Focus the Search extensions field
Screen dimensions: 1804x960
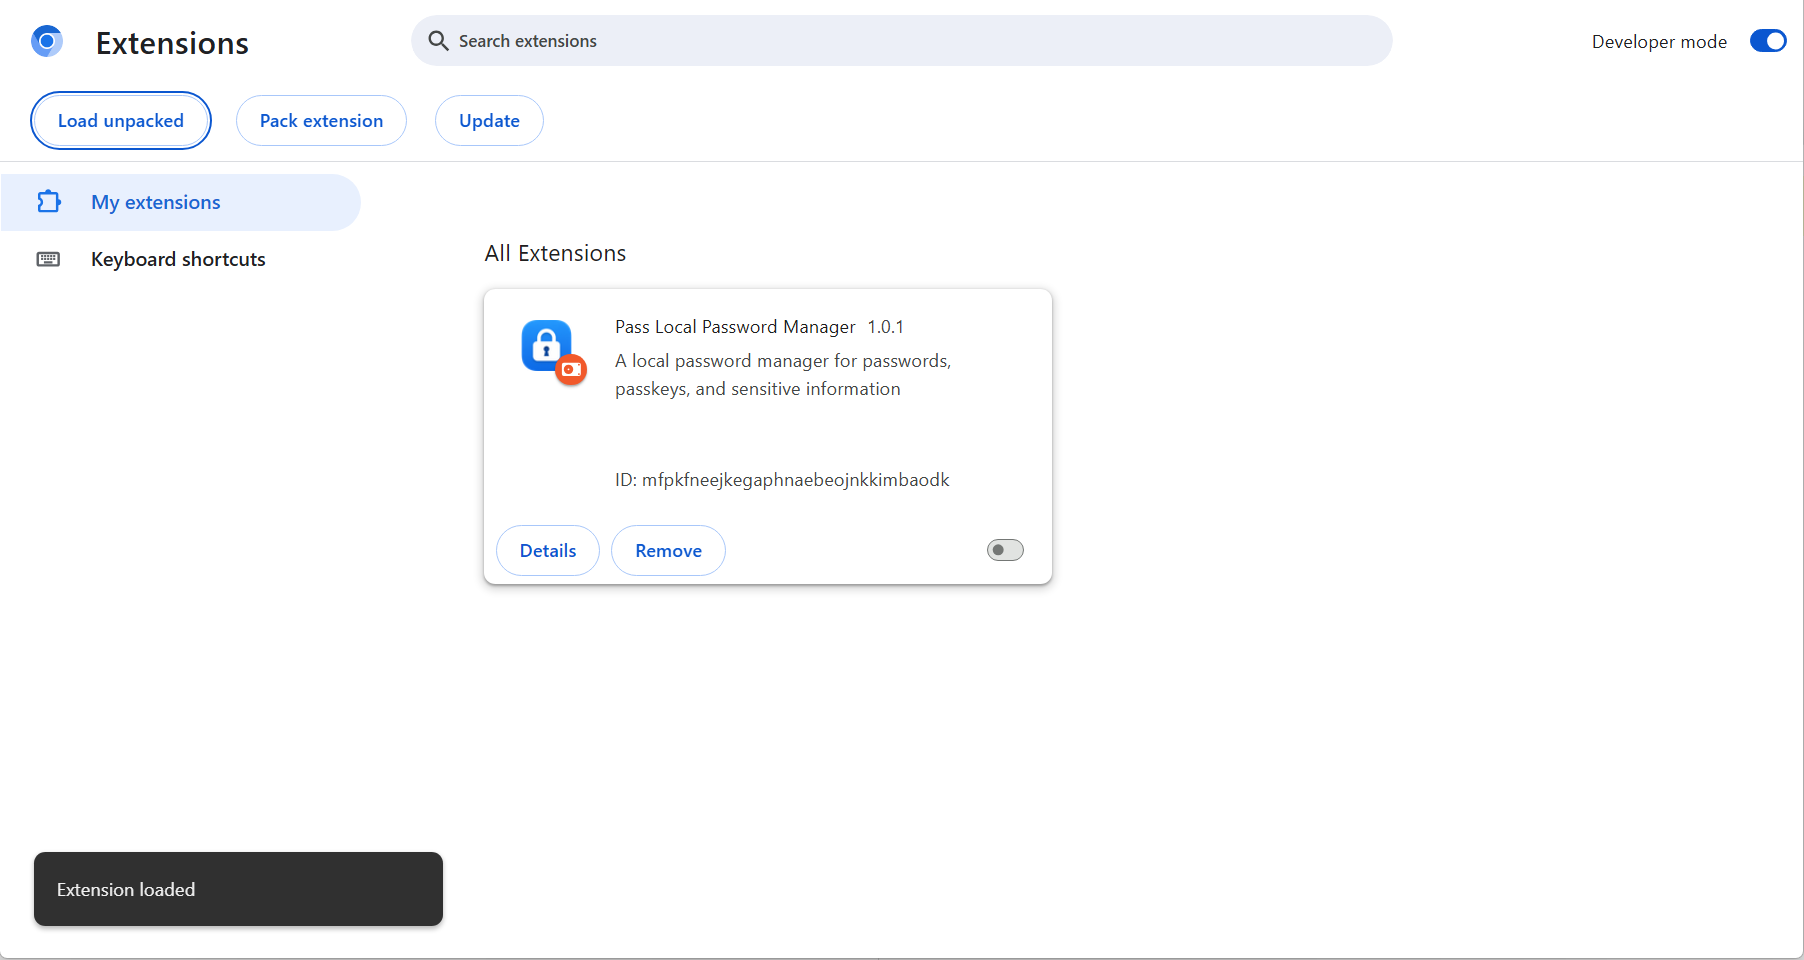point(902,41)
